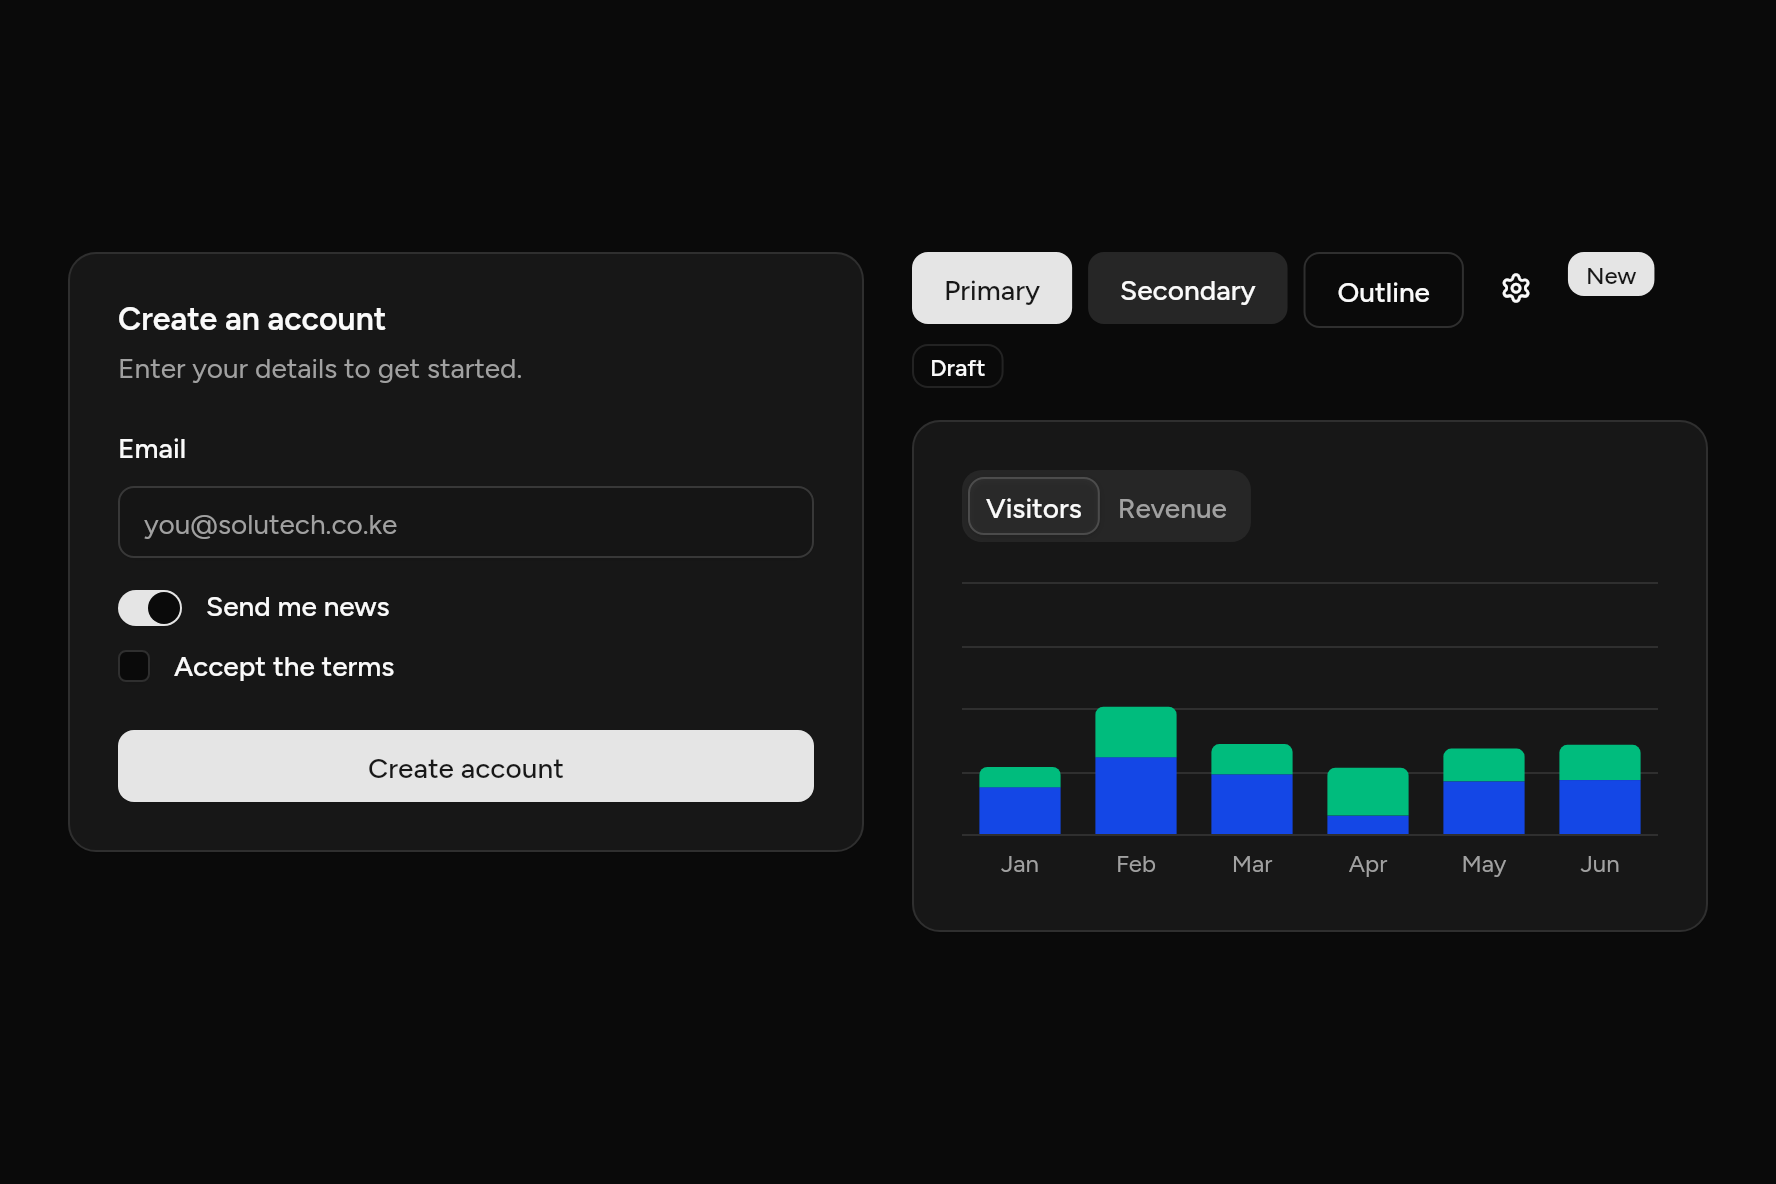Screen dimensions: 1776x1184
Task: Click the Feb bar in chart
Action: point(1136,771)
